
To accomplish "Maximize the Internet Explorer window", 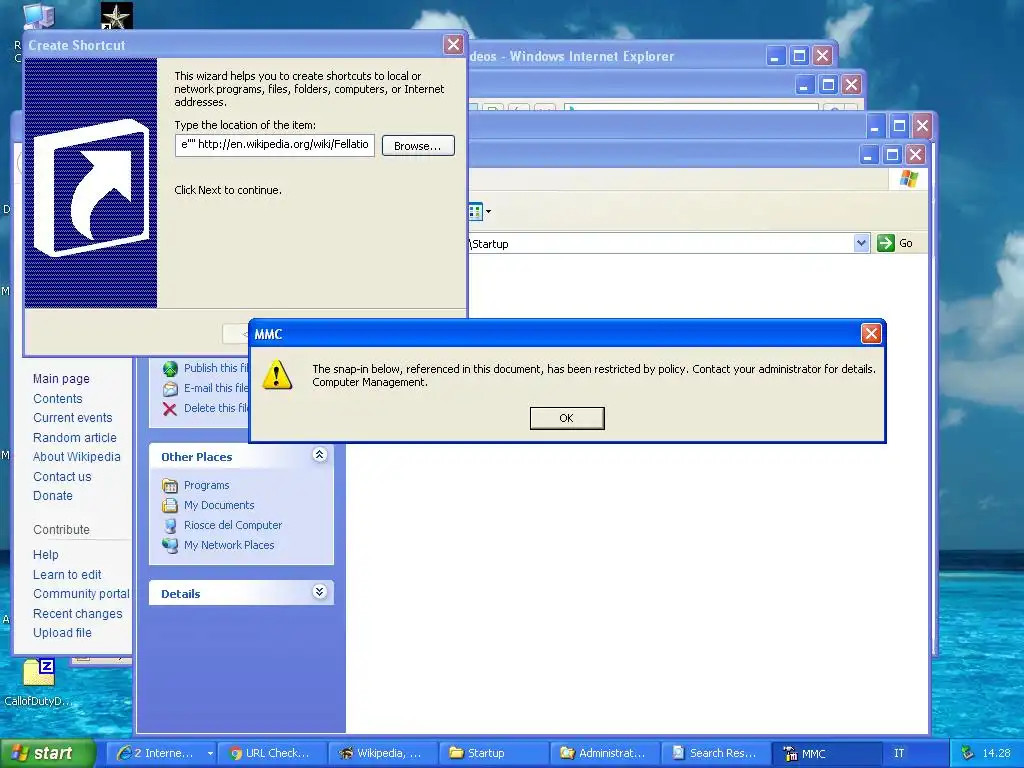I will pyautogui.click(x=799, y=56).
